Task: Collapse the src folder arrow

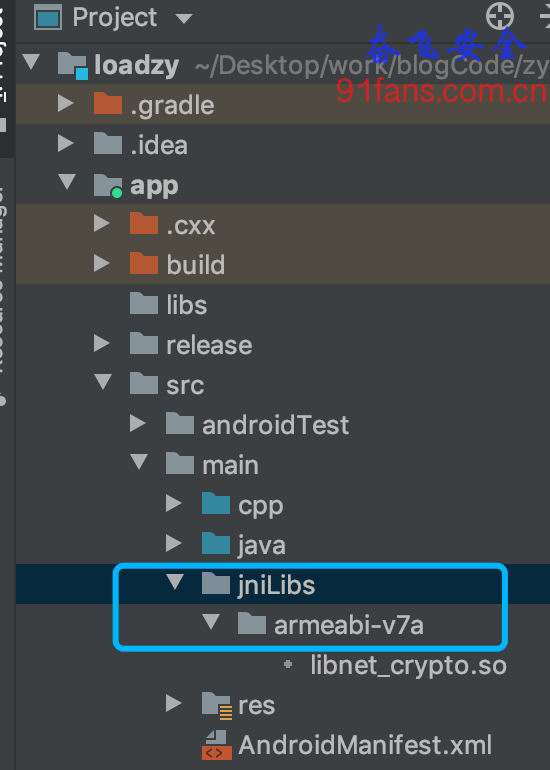Action: pos(103,382)
